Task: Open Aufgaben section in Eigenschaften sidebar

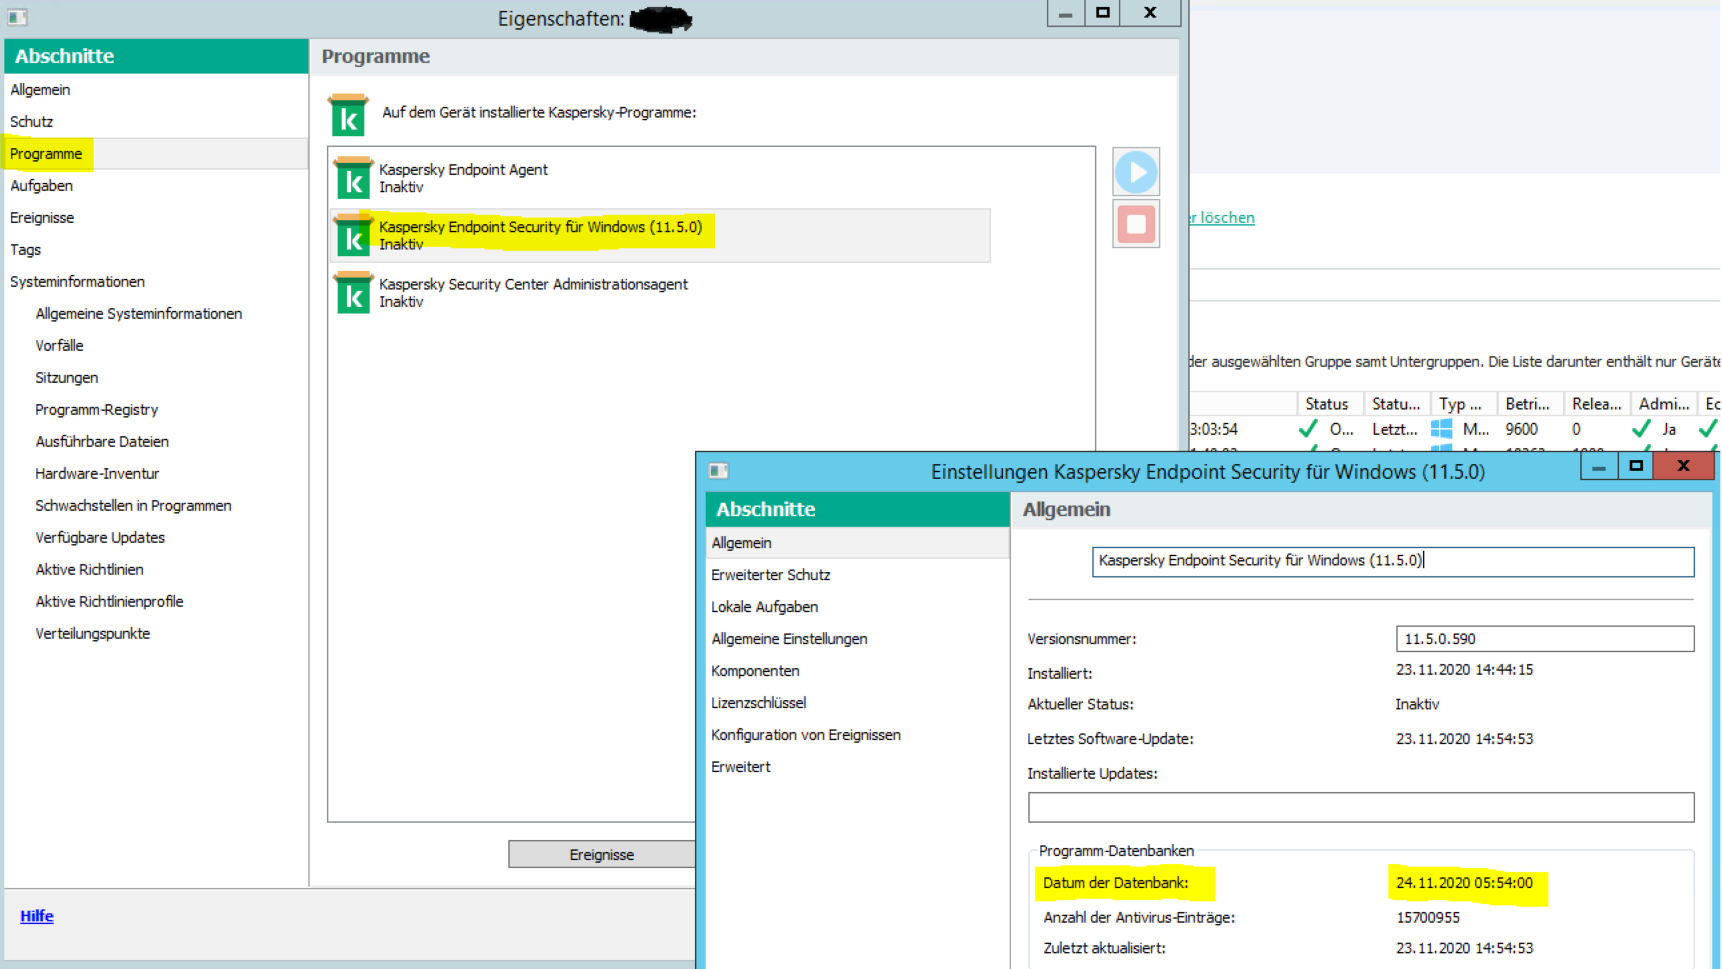Action: pyautogui.click(x=41, y=186)
